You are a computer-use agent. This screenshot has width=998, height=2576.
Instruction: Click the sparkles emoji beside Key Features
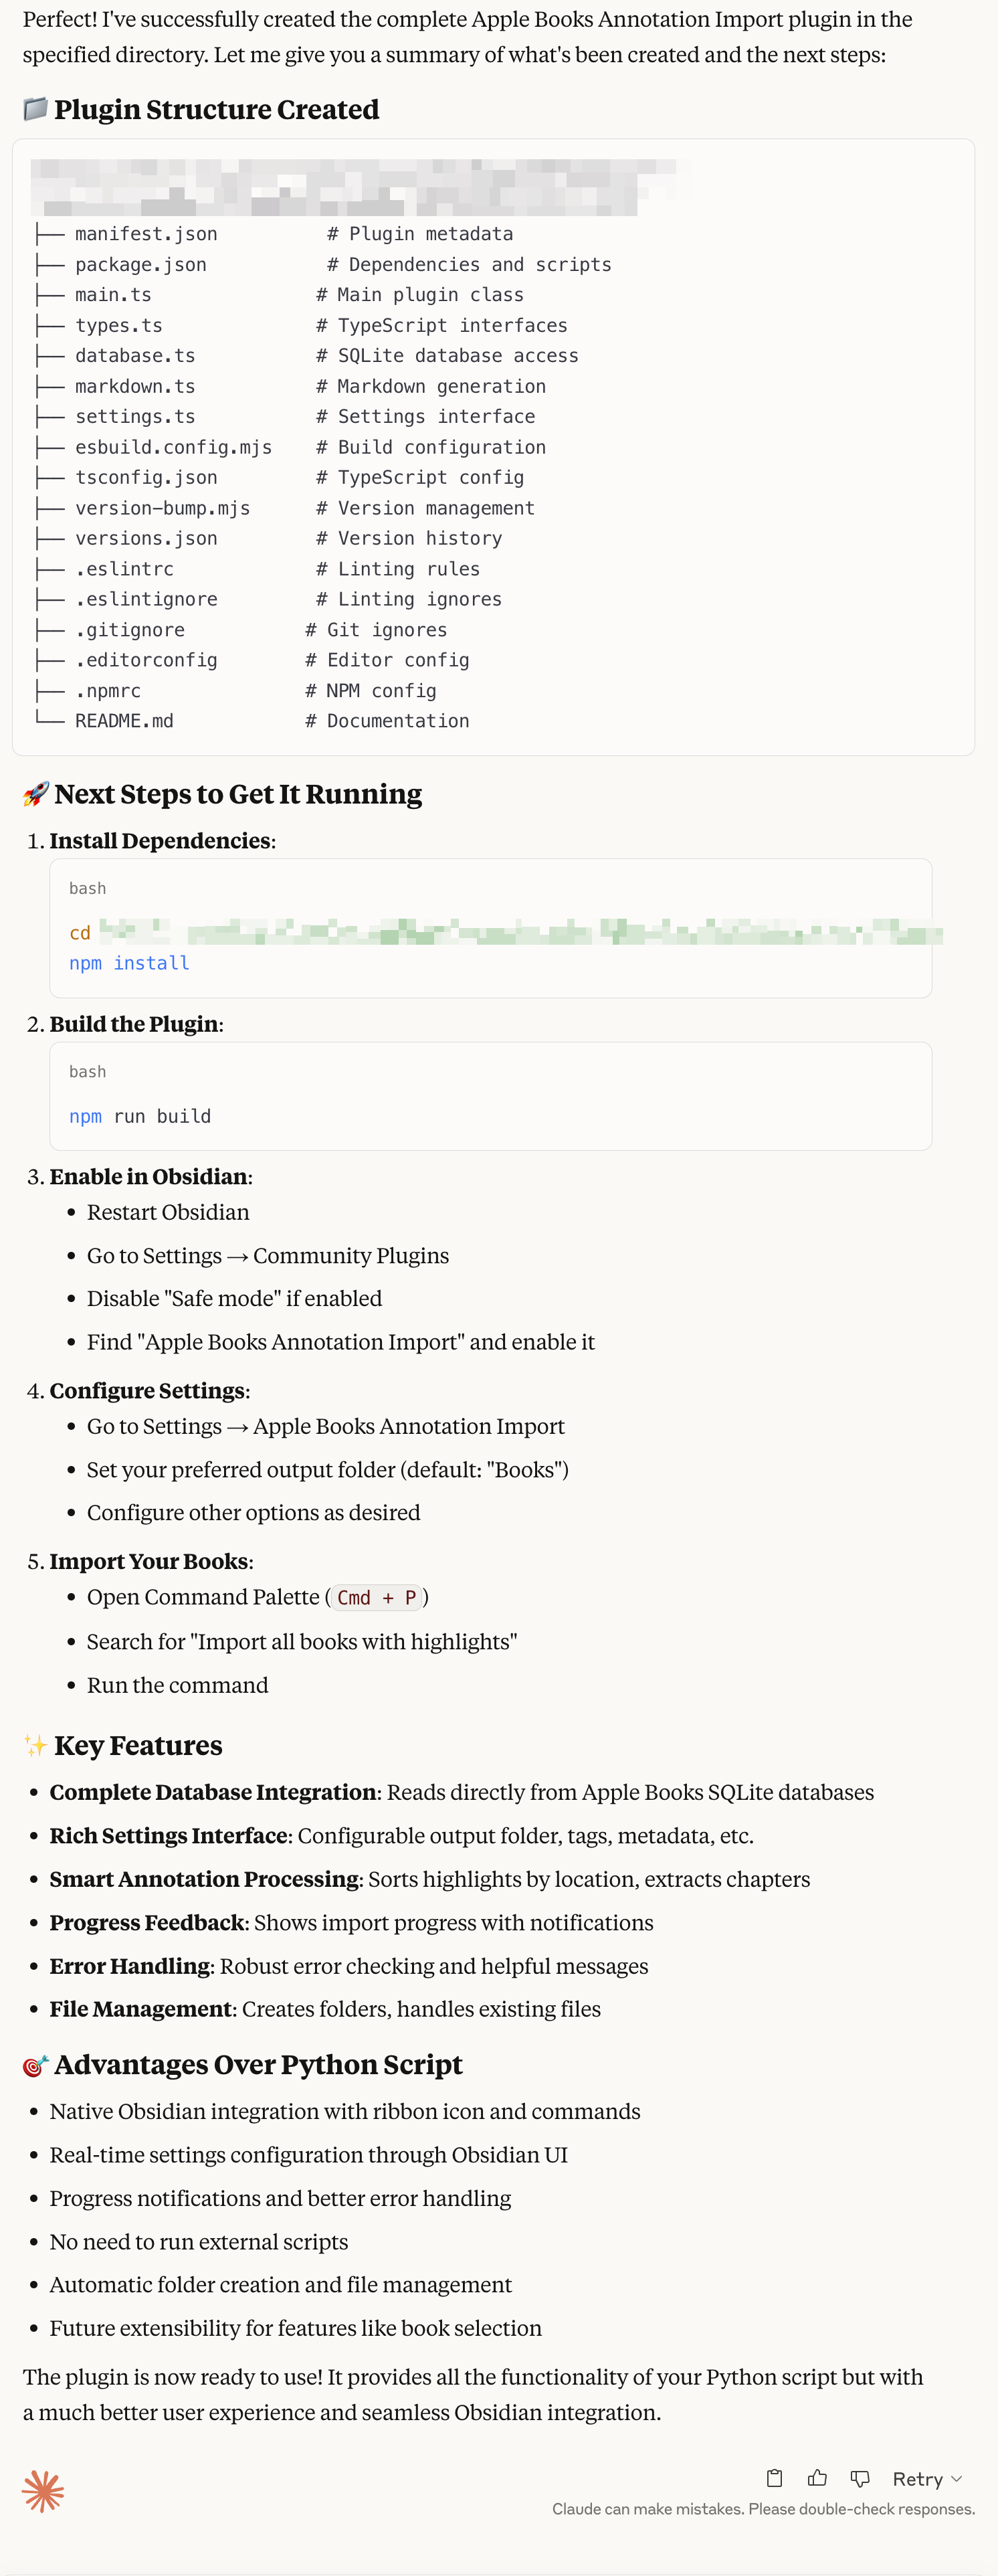[35, 1745]
